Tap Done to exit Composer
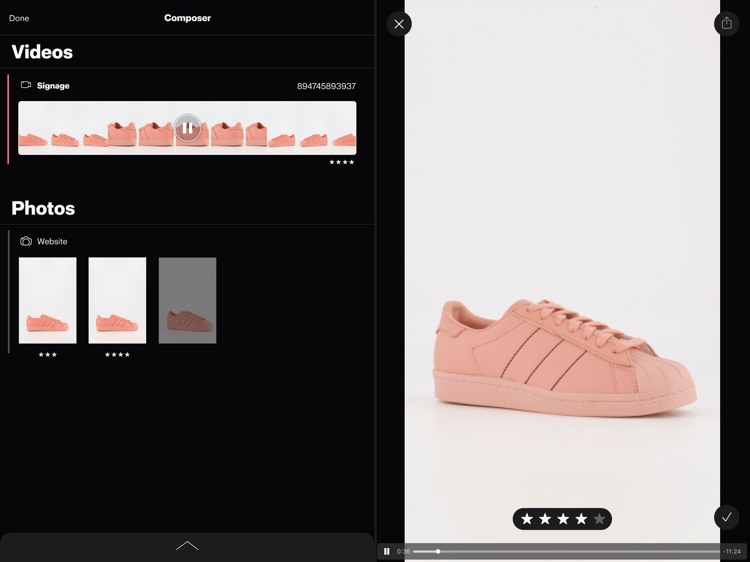The image size is (750, 562). (19, 18)
